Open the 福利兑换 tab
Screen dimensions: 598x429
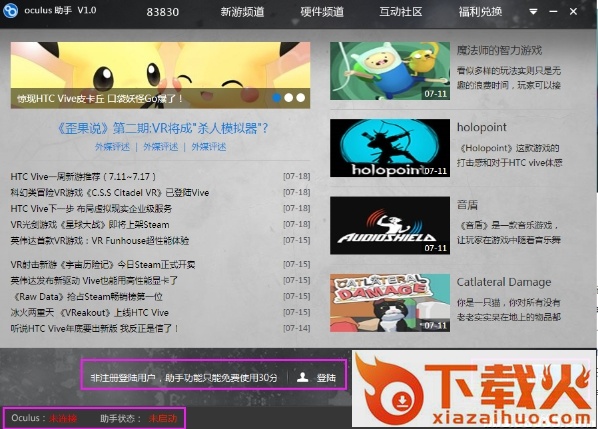pyautogui.click(x=480, y=12)
